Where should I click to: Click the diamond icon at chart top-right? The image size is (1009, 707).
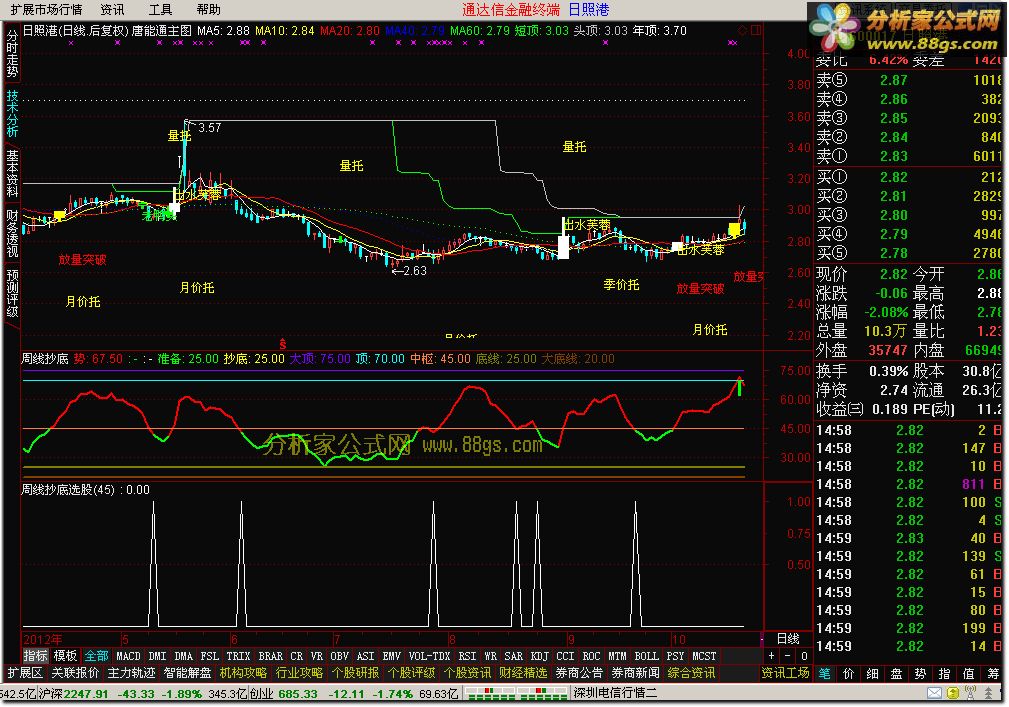tap(742, 30)
